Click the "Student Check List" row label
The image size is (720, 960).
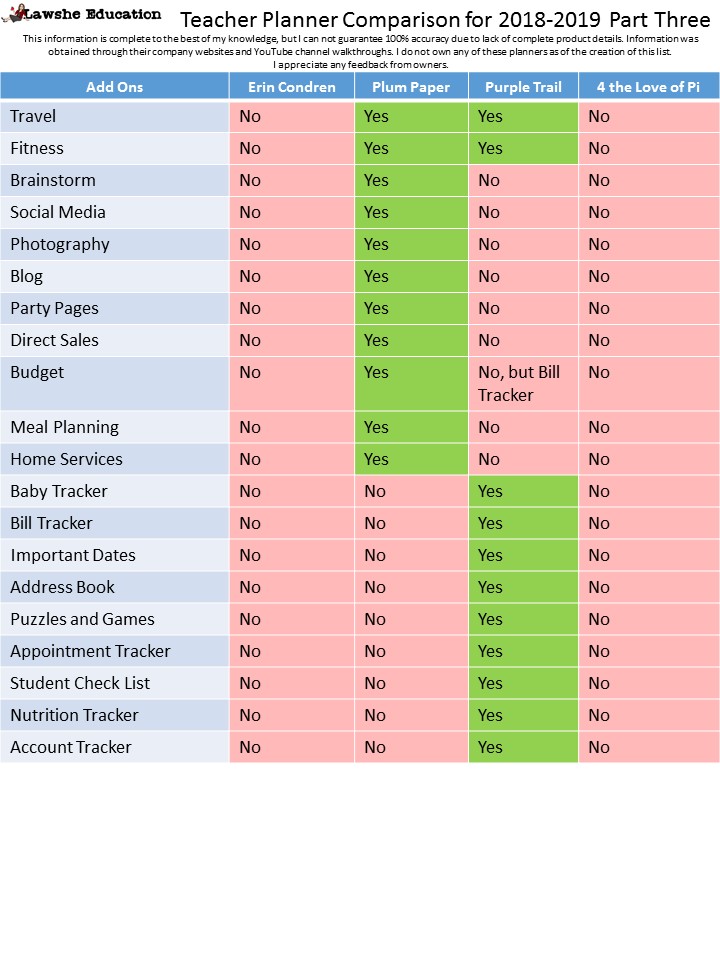(x=80, y=683)
